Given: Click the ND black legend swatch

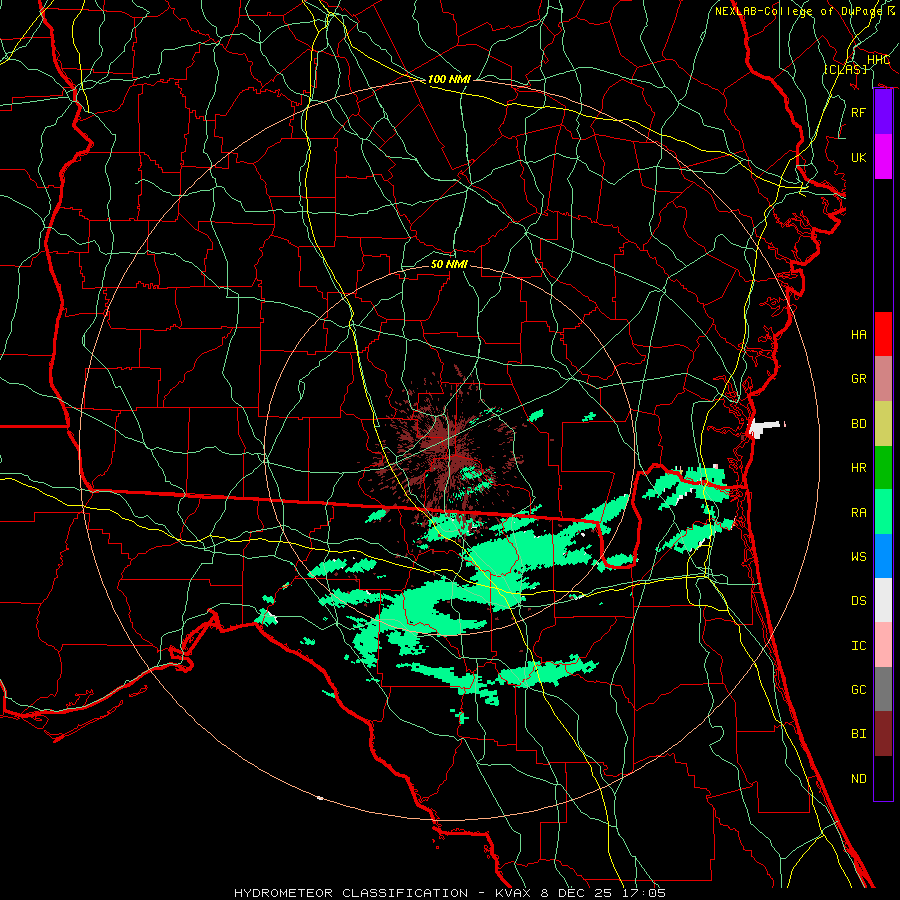Looking at the screenshot, I should tap(883, 778).
